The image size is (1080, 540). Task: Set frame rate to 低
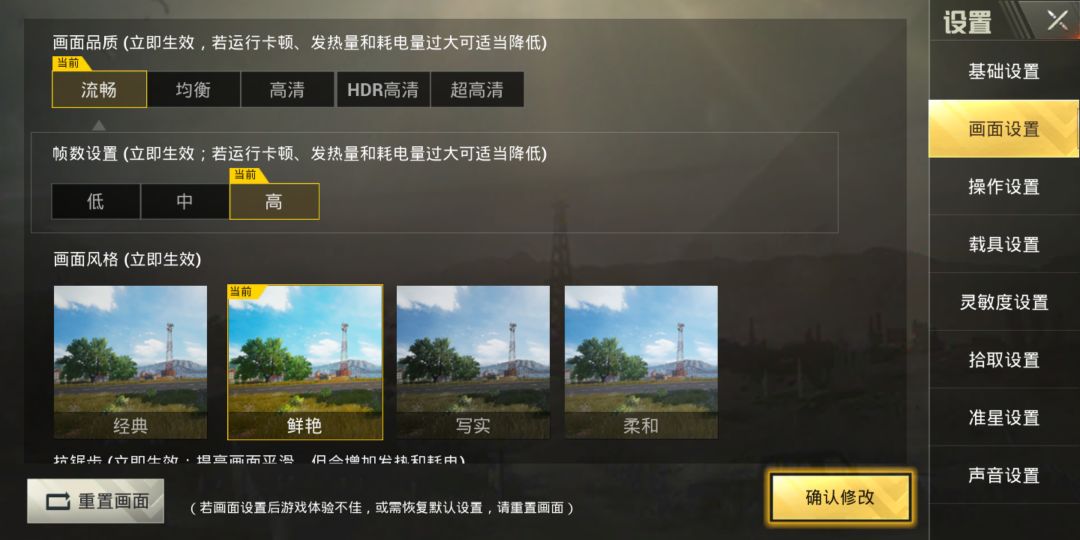pyautogui.click(x=96, y=202)
